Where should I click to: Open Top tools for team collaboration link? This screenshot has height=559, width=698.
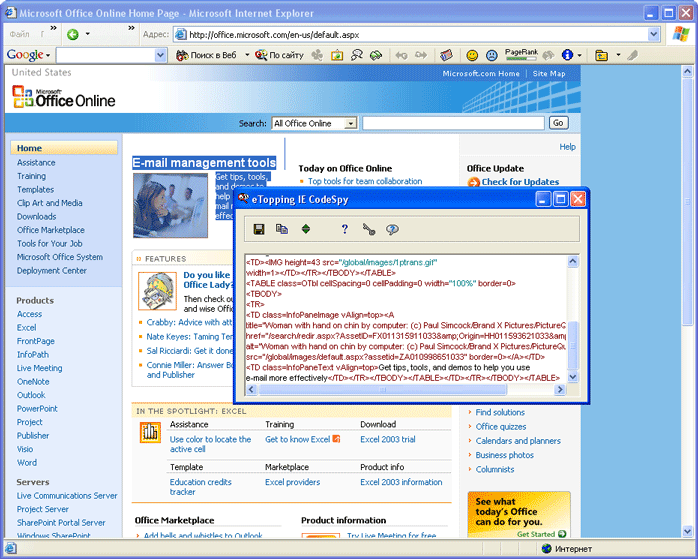[365, 181]
